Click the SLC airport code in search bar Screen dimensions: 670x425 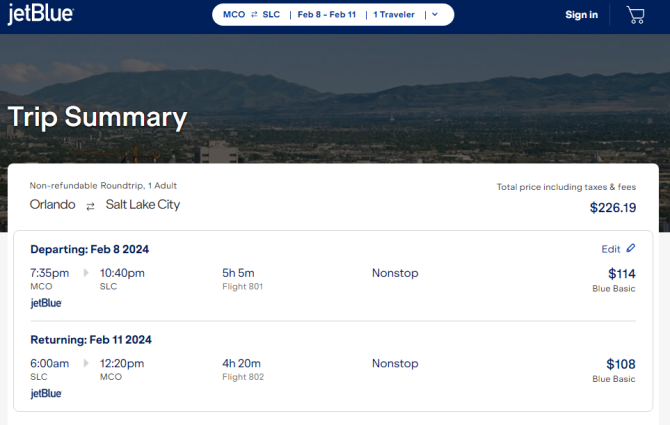271,15
